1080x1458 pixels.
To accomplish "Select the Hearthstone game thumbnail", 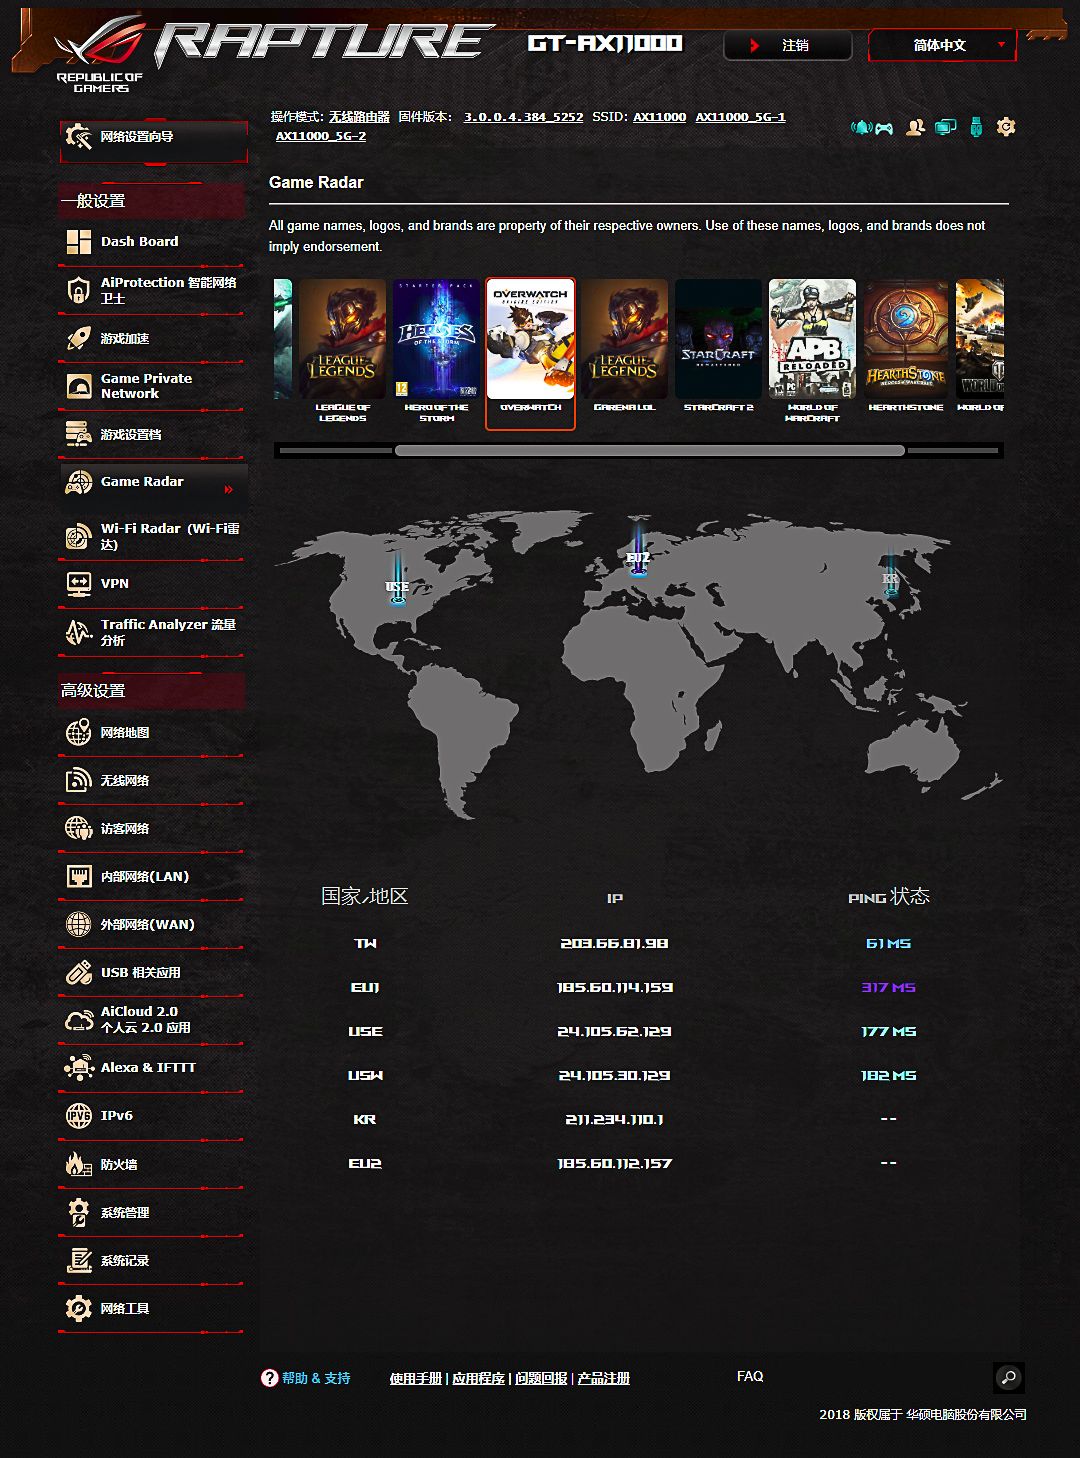I will point(905,345).
